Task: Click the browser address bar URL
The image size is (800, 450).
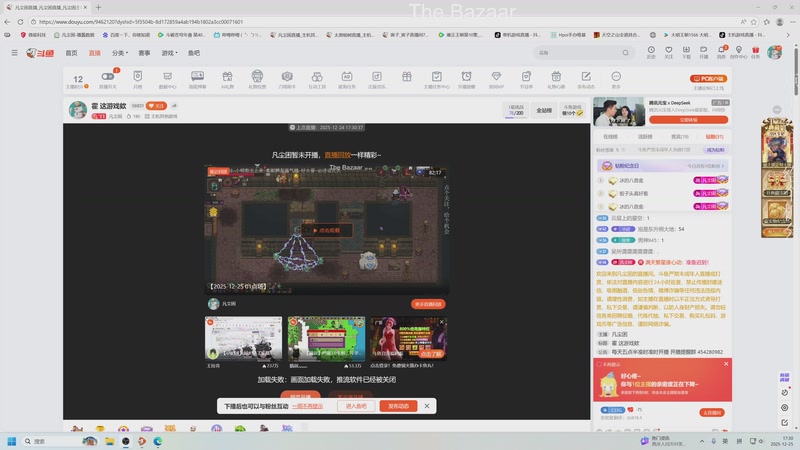Action: tap(141, 22)
